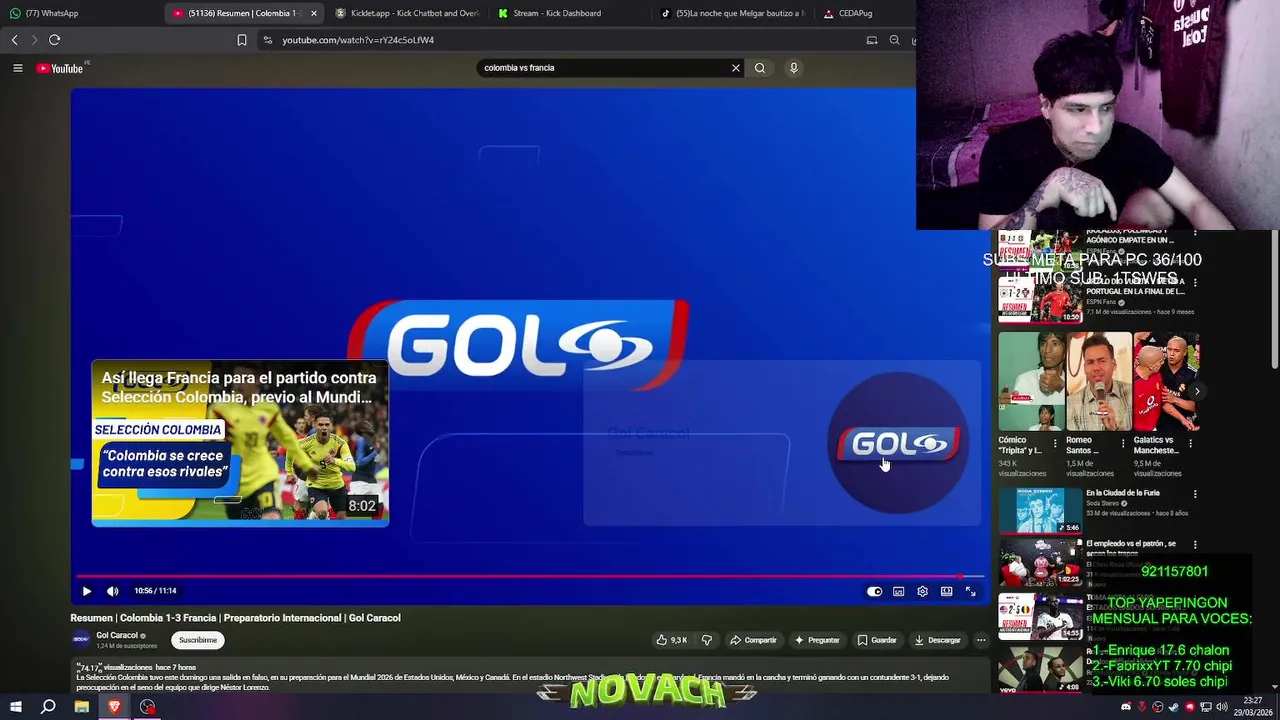
Task: Click the YouTube logo
Action: click(60, 68)
